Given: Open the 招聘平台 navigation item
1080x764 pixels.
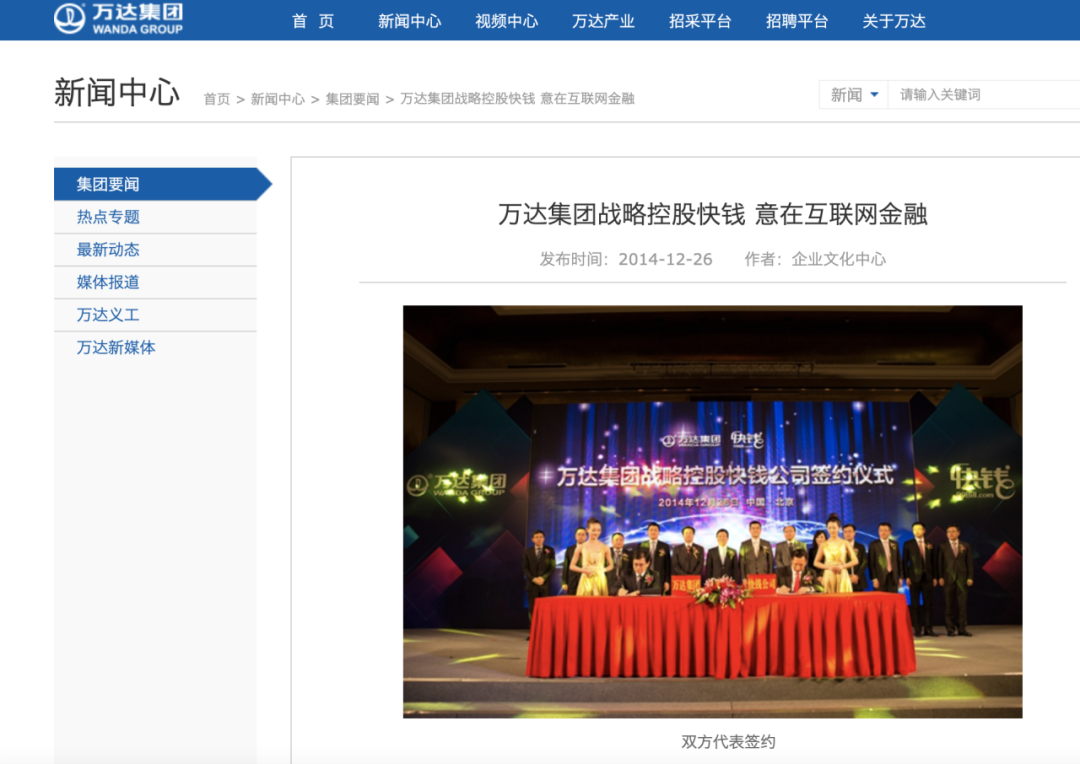Looking at the screenshot, I should (797, 21).
